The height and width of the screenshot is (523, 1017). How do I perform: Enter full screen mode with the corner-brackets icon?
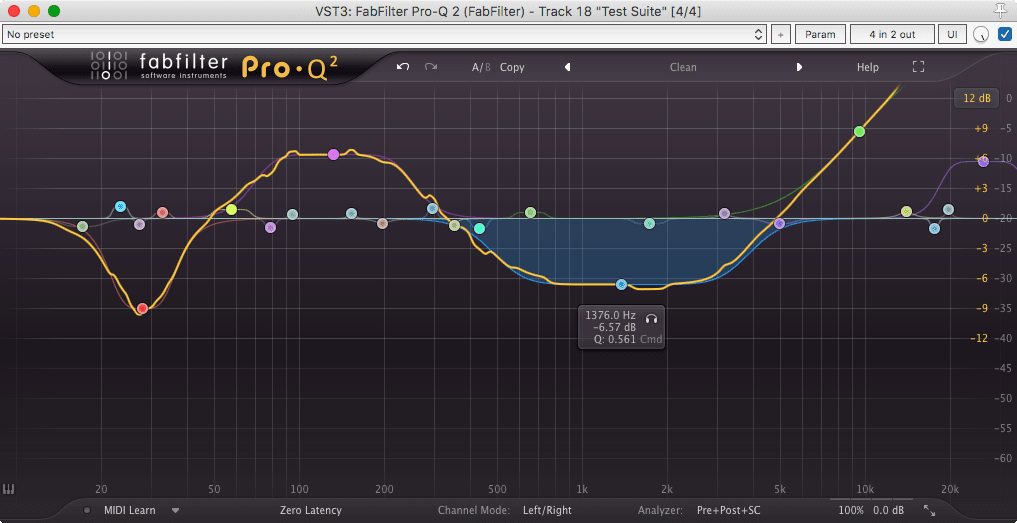918,67
